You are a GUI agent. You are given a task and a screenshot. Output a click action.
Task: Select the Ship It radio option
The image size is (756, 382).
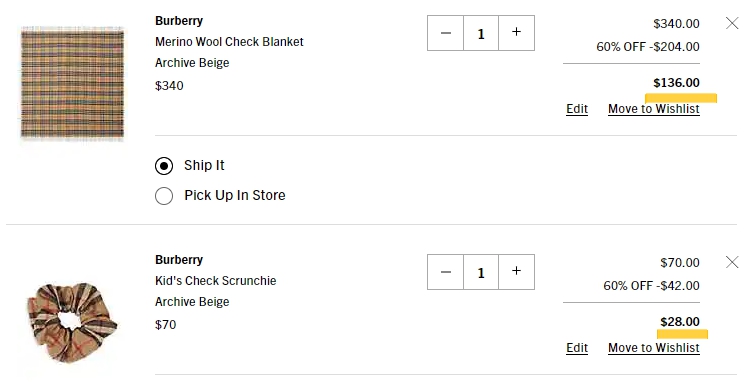tap(164, 166)
